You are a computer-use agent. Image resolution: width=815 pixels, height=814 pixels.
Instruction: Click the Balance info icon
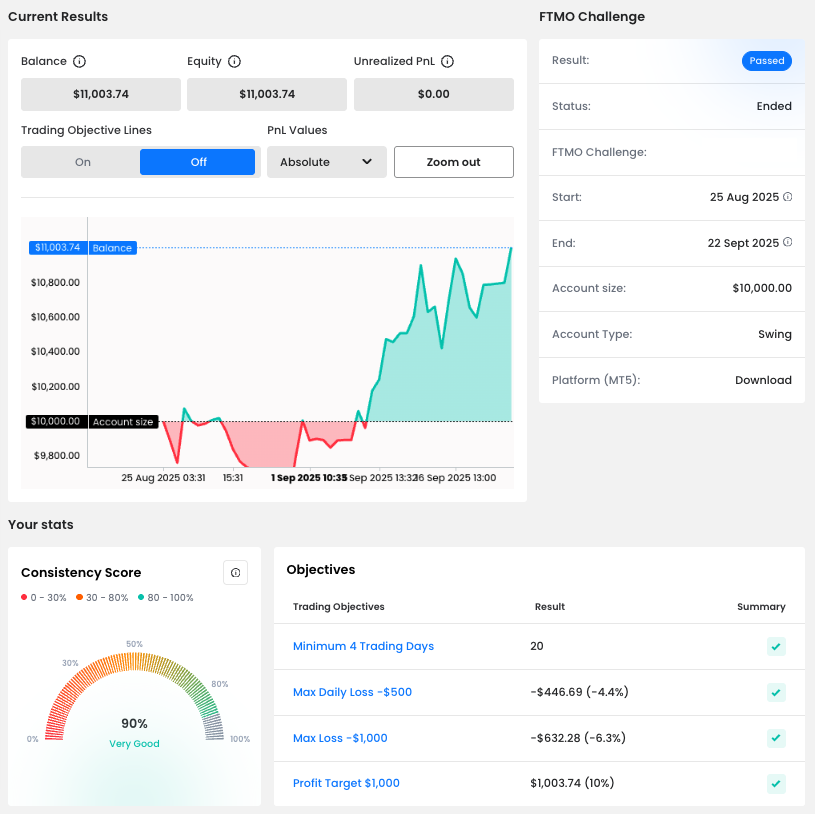[80, 62]
